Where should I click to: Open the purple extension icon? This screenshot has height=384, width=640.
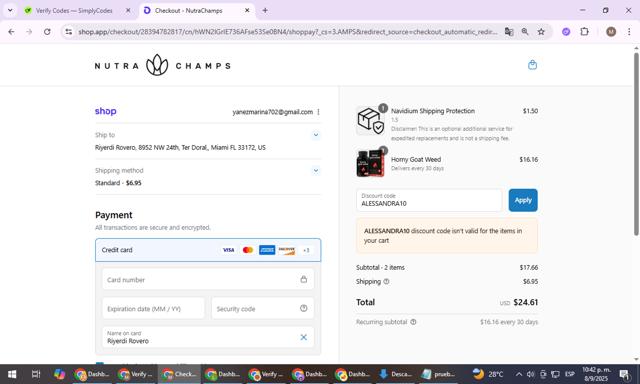pyautogui.click(x=566, y=31)
